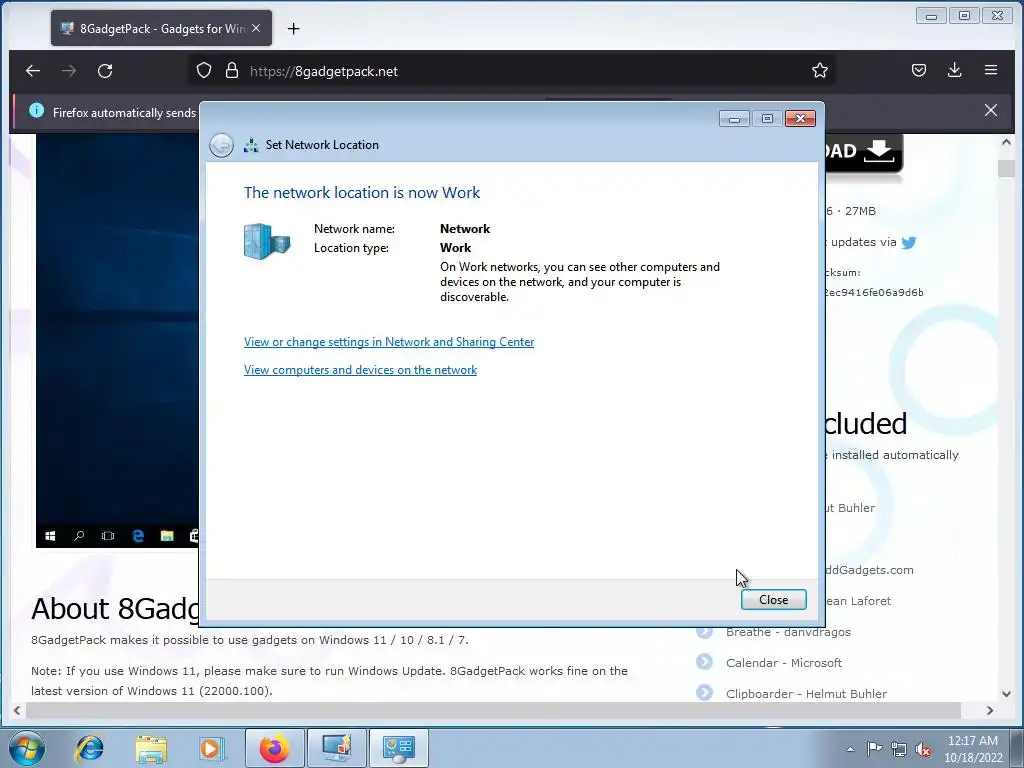Viewport: 1024px width, 768px height.
Task: Show hidden tray icons arrow
Action: [850, 749]
